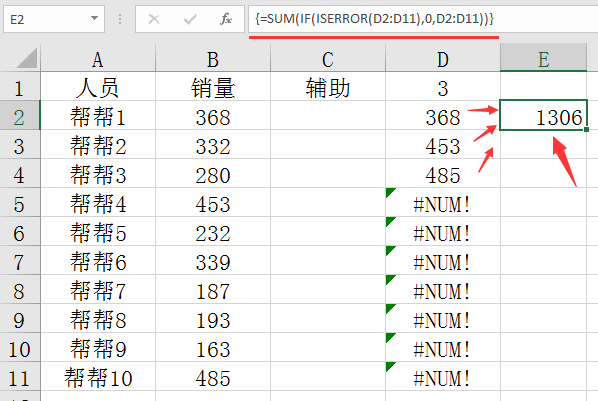Click the #NUM! error cell in row 6
This screenshot has height=401, width=598.
[443, 232]
